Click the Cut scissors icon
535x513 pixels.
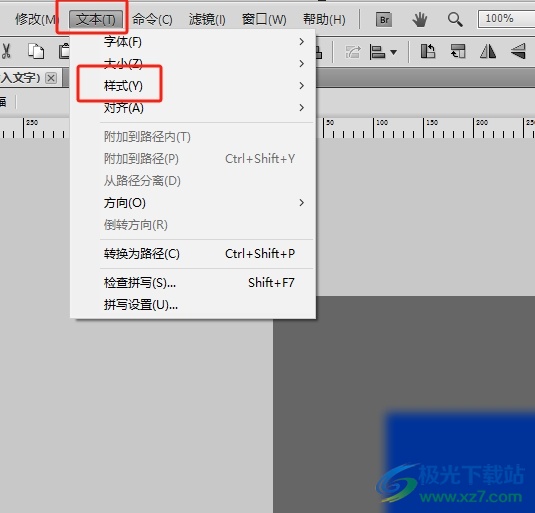[6, 52]
